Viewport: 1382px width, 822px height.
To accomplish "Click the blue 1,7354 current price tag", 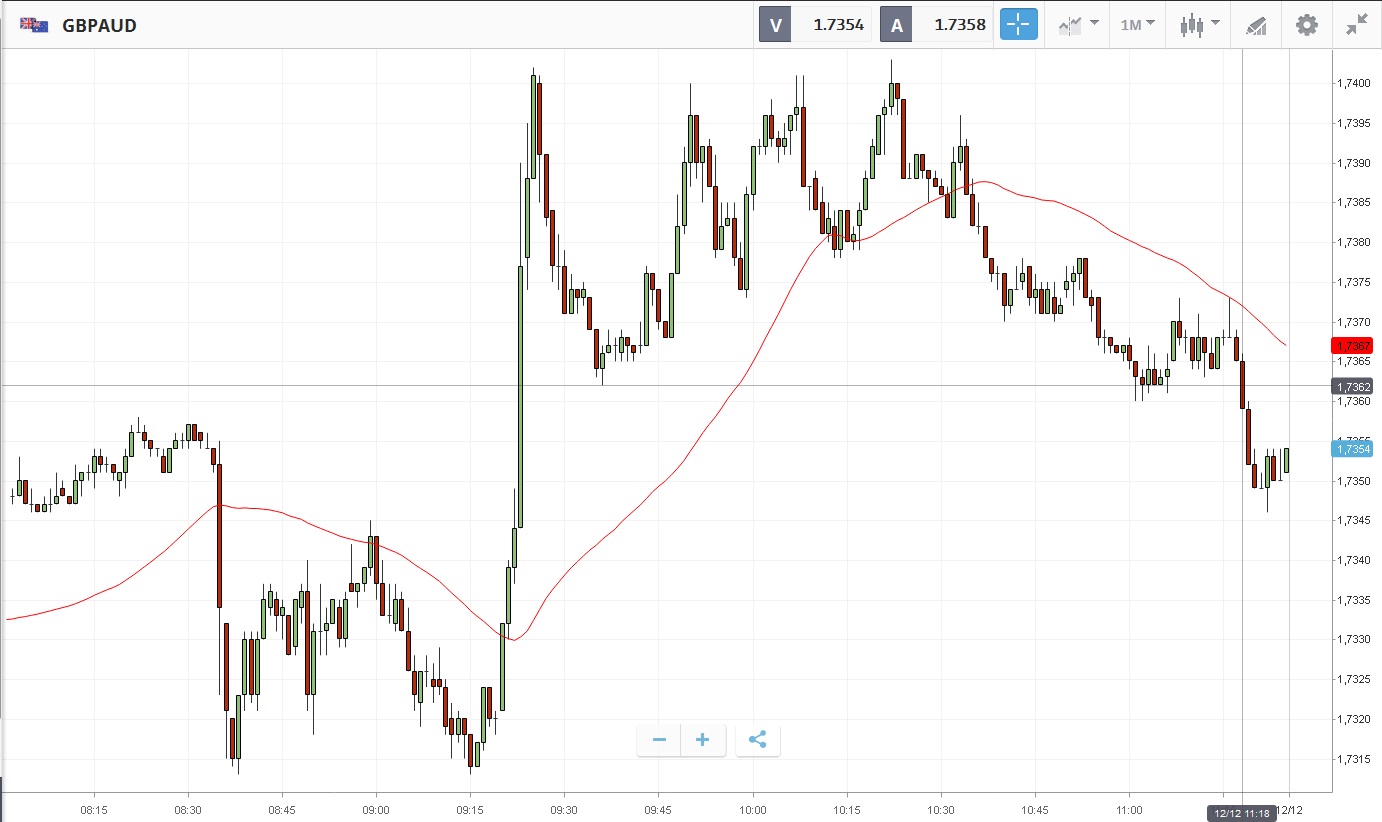I will click(x=1352, y=449).
